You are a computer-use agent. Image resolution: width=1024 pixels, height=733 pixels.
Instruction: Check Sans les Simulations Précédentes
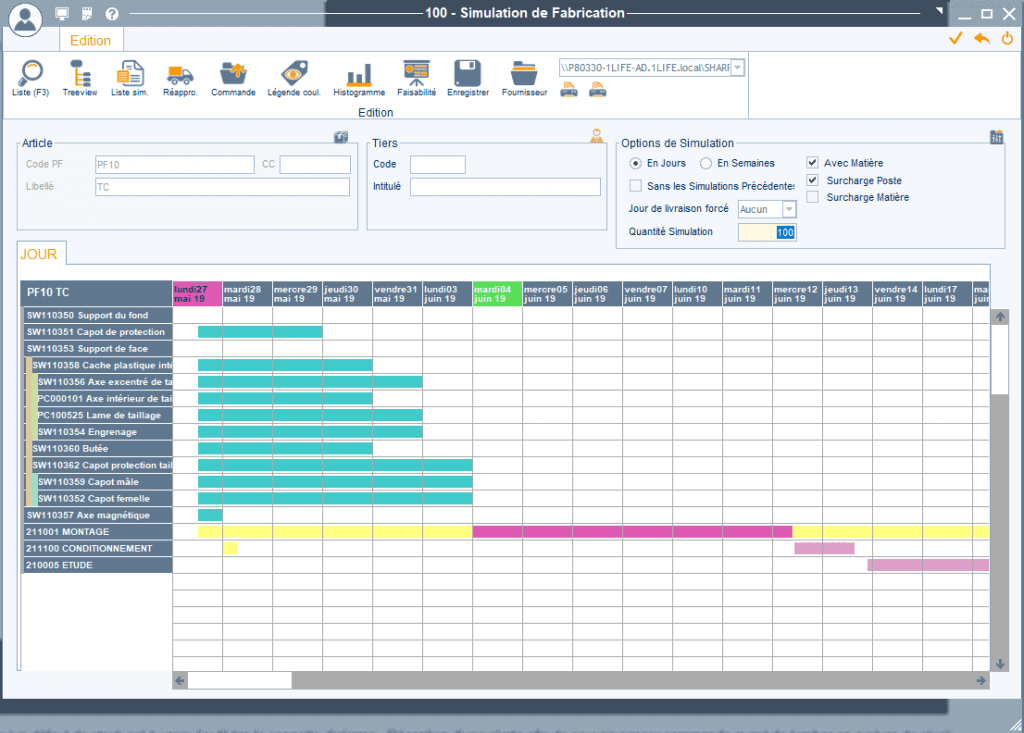click(635, 186)
